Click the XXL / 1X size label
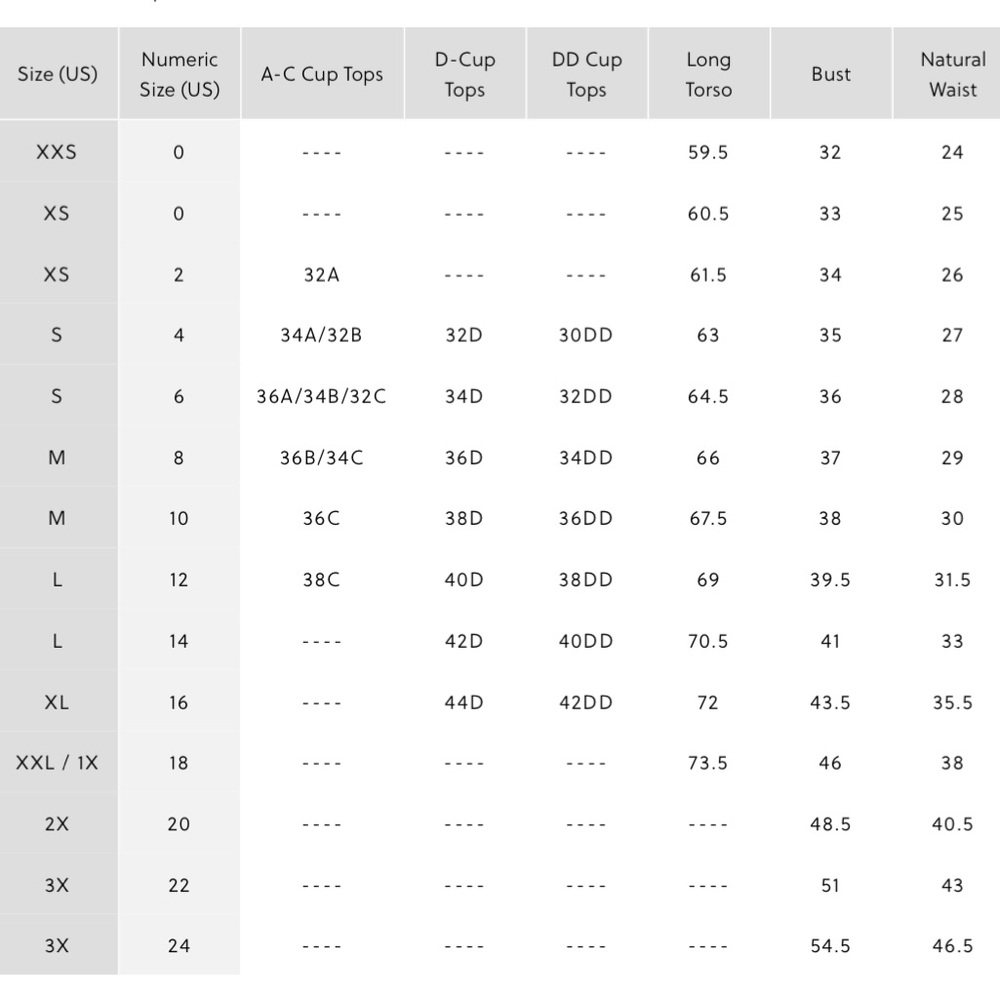The height and width of the screenshot is (1000, 1000). [57, 763]
